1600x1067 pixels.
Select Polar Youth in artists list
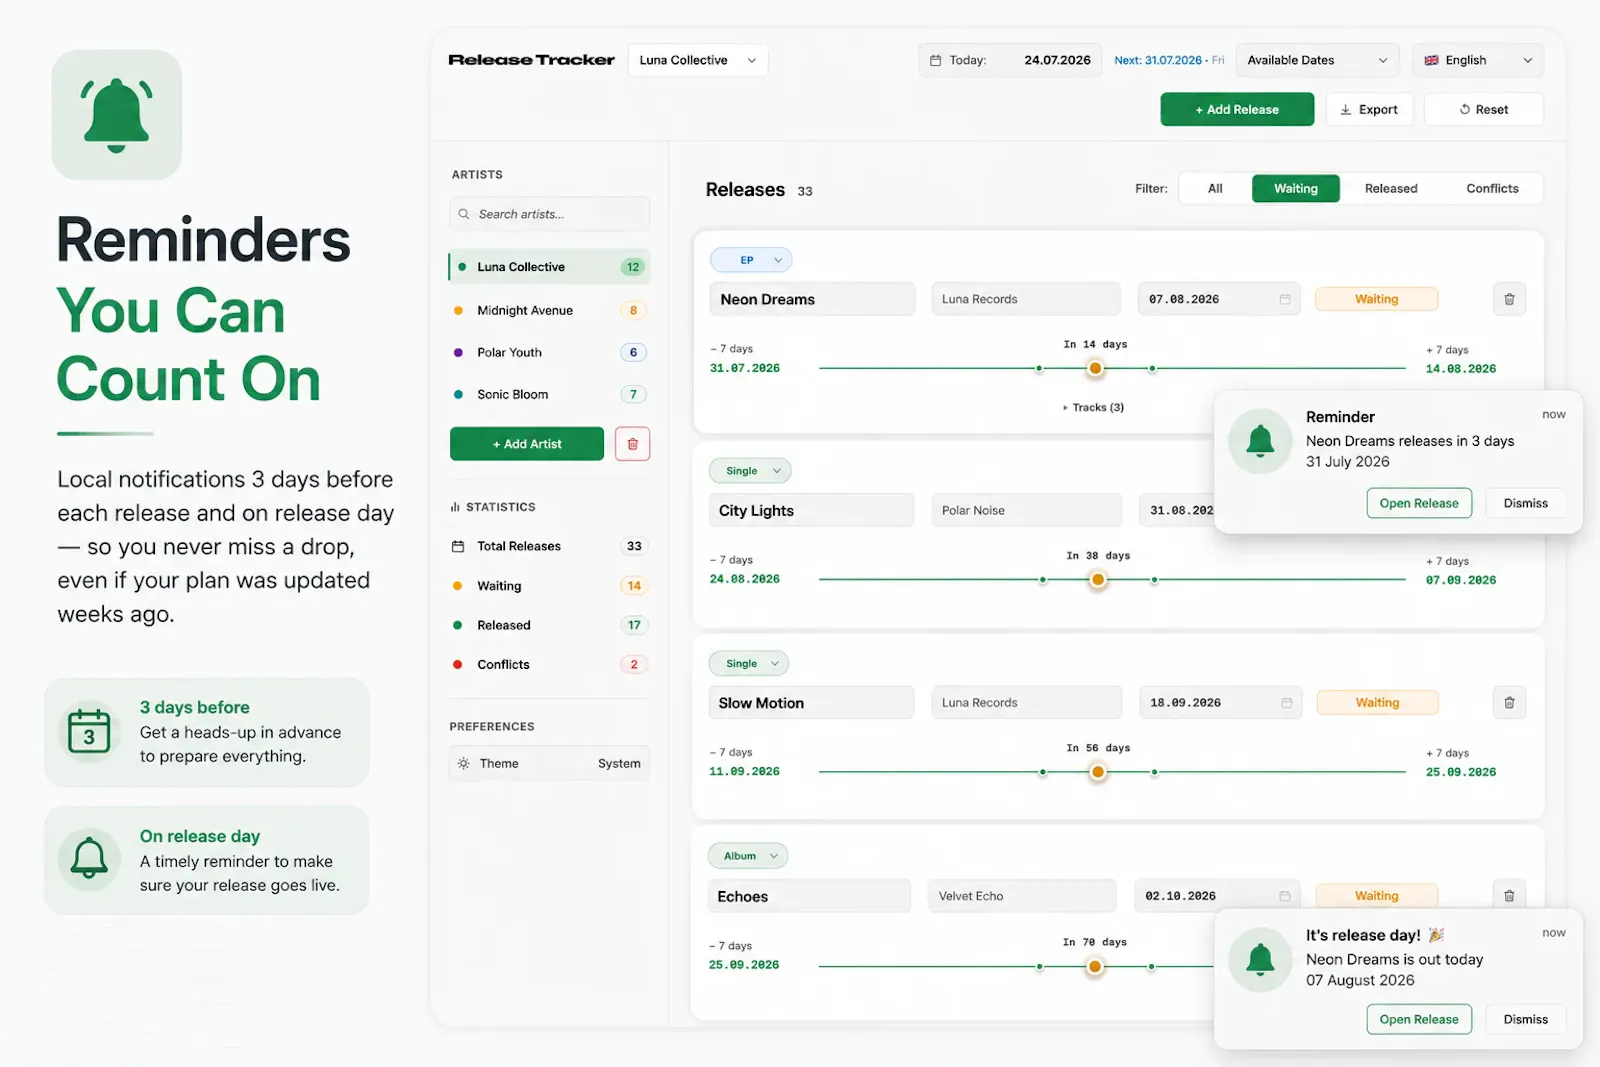[550, 352]
